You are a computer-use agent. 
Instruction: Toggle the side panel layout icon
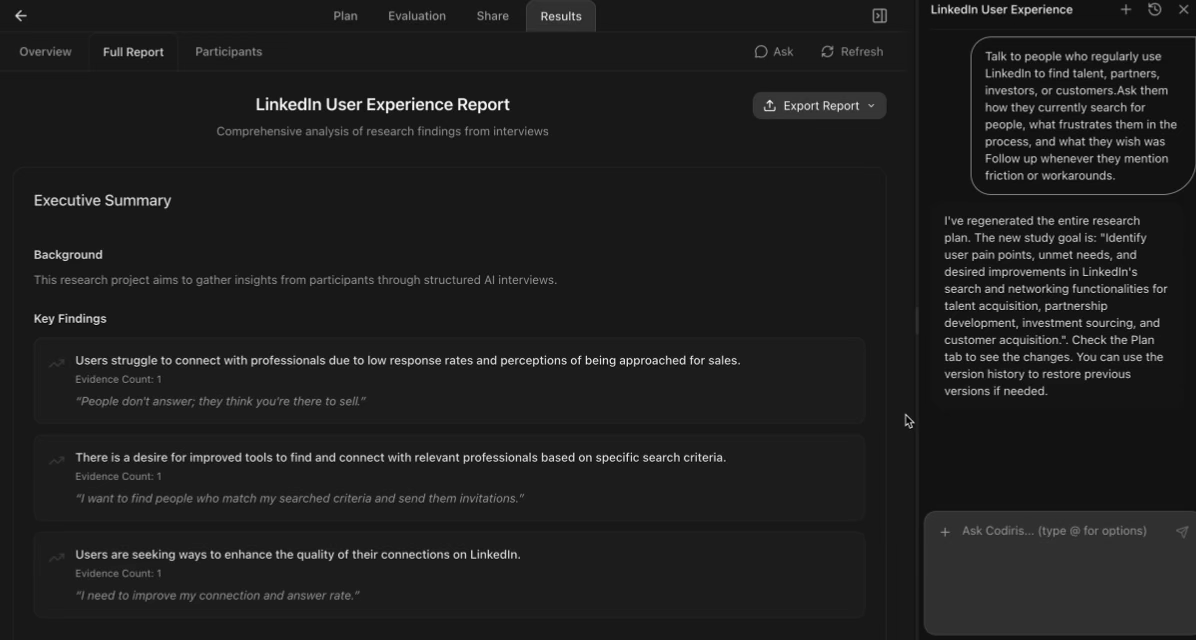point(879,15)
